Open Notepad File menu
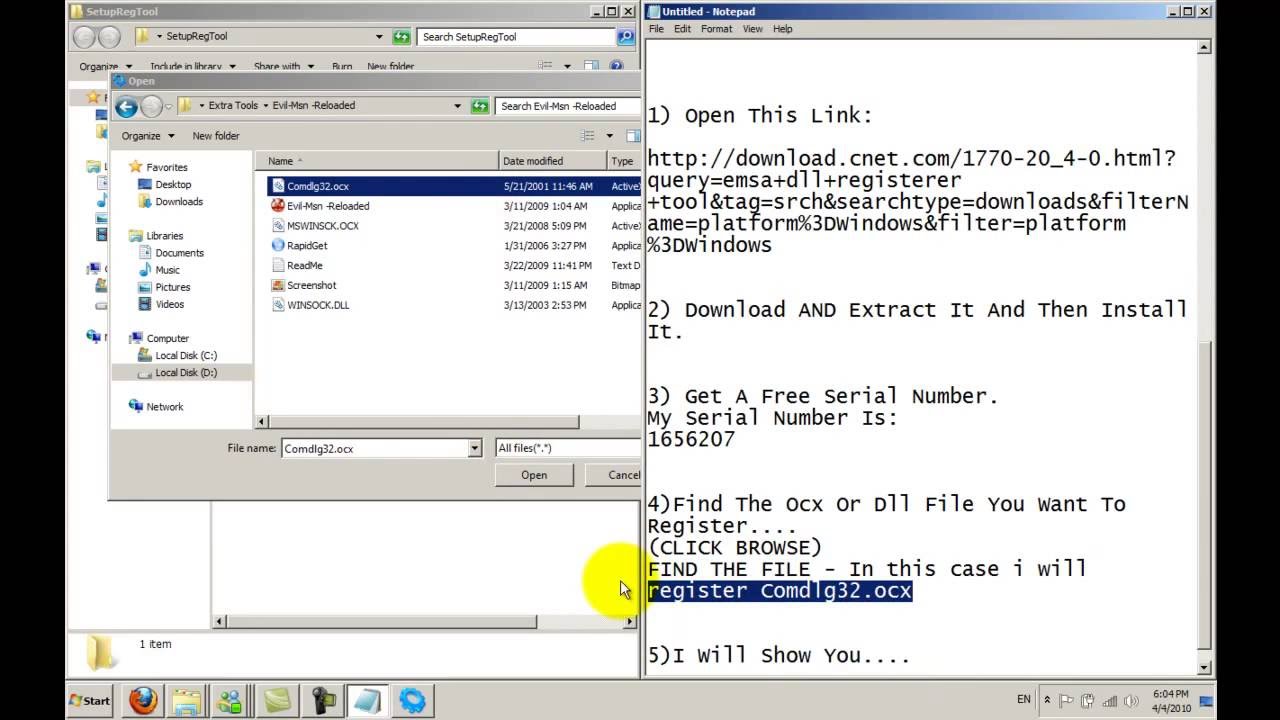The width and height of the screenshot is (1280, 720). [656, 29]
